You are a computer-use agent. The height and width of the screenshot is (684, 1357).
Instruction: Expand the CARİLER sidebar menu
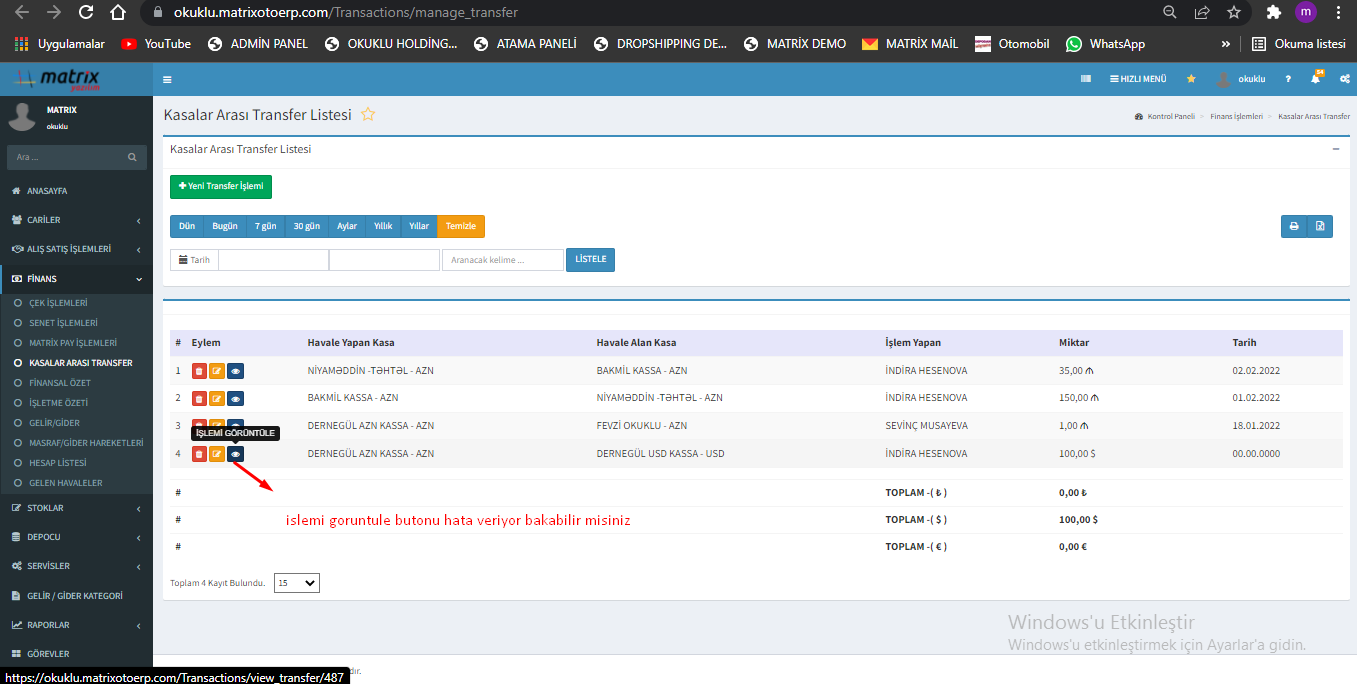coord(76,220)
